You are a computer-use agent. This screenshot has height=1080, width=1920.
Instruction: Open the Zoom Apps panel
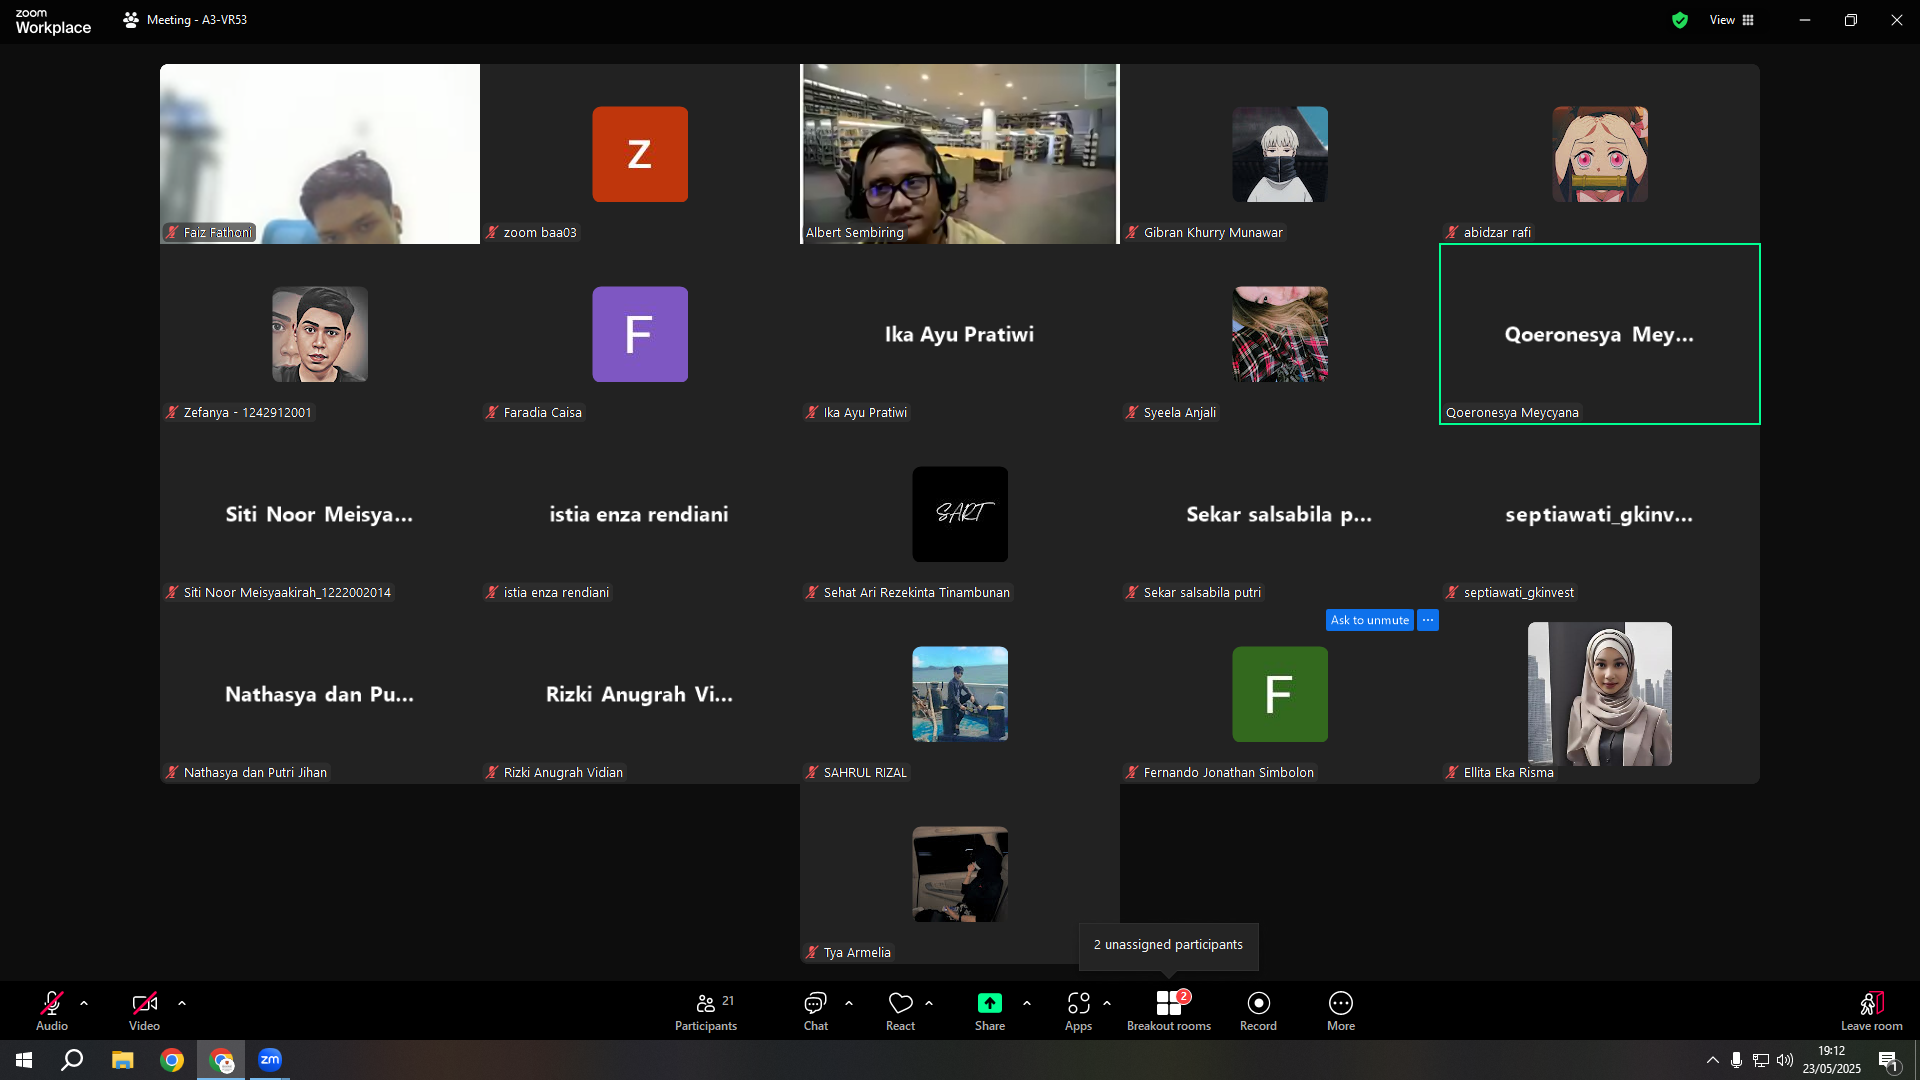pos(1078,1010)
